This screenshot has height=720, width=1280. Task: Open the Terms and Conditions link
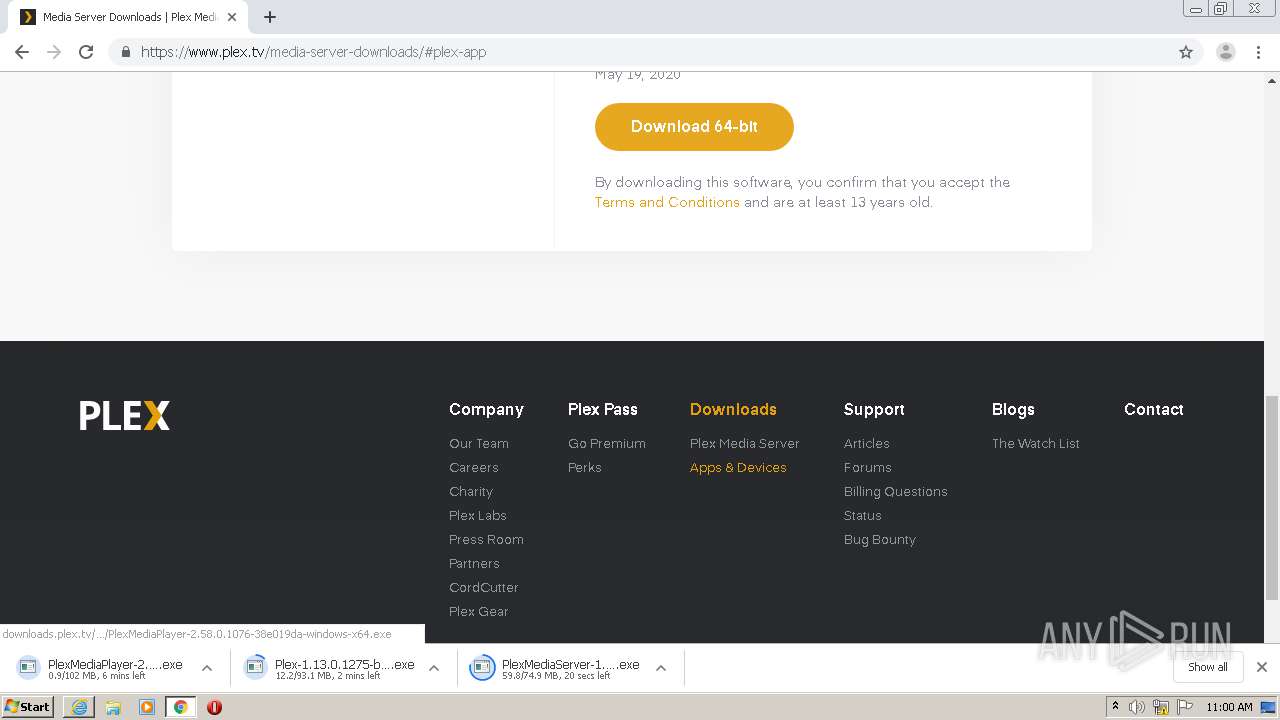(x=667, y=202)
